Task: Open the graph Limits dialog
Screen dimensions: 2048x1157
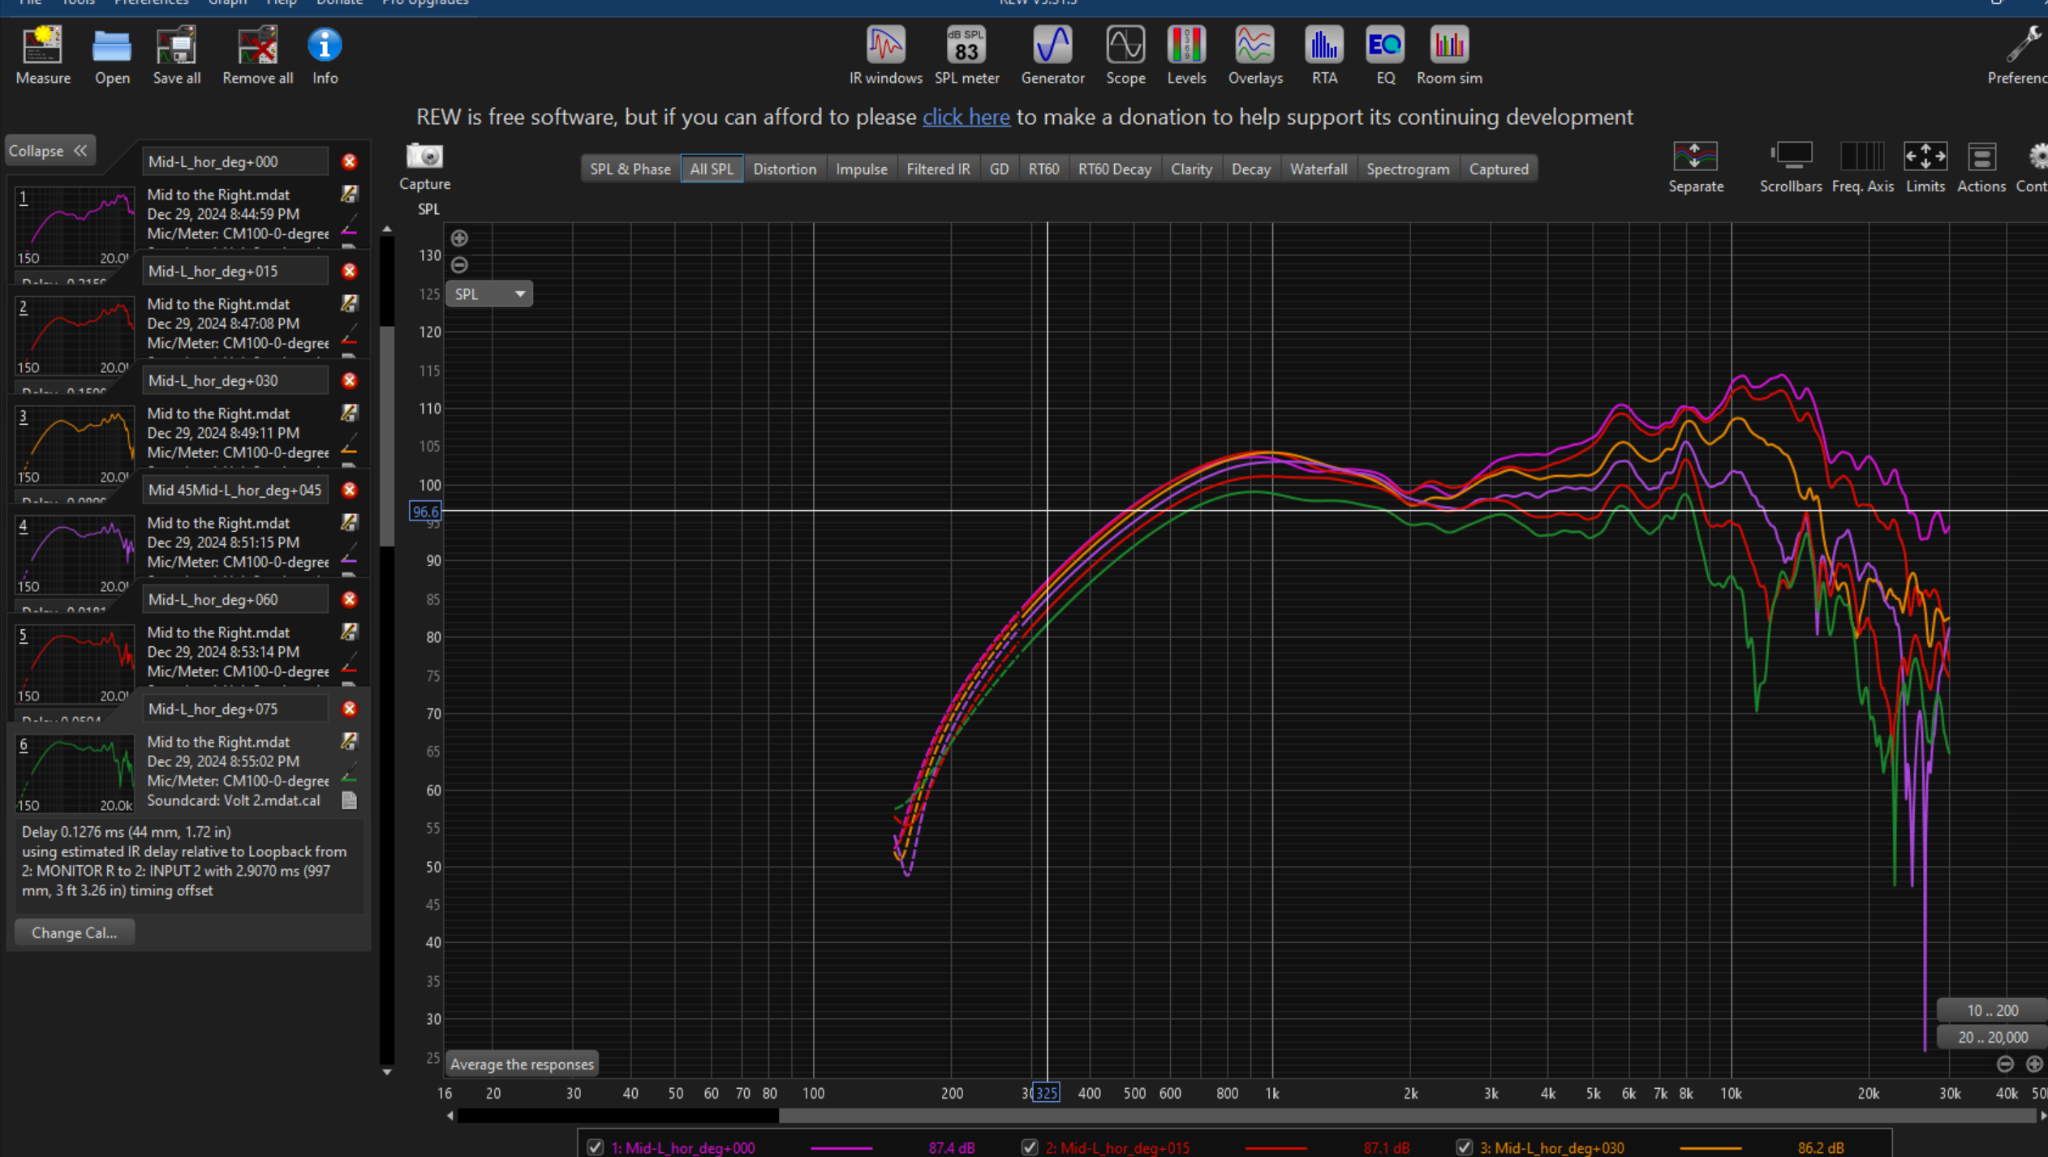Action: point(1925,167)
